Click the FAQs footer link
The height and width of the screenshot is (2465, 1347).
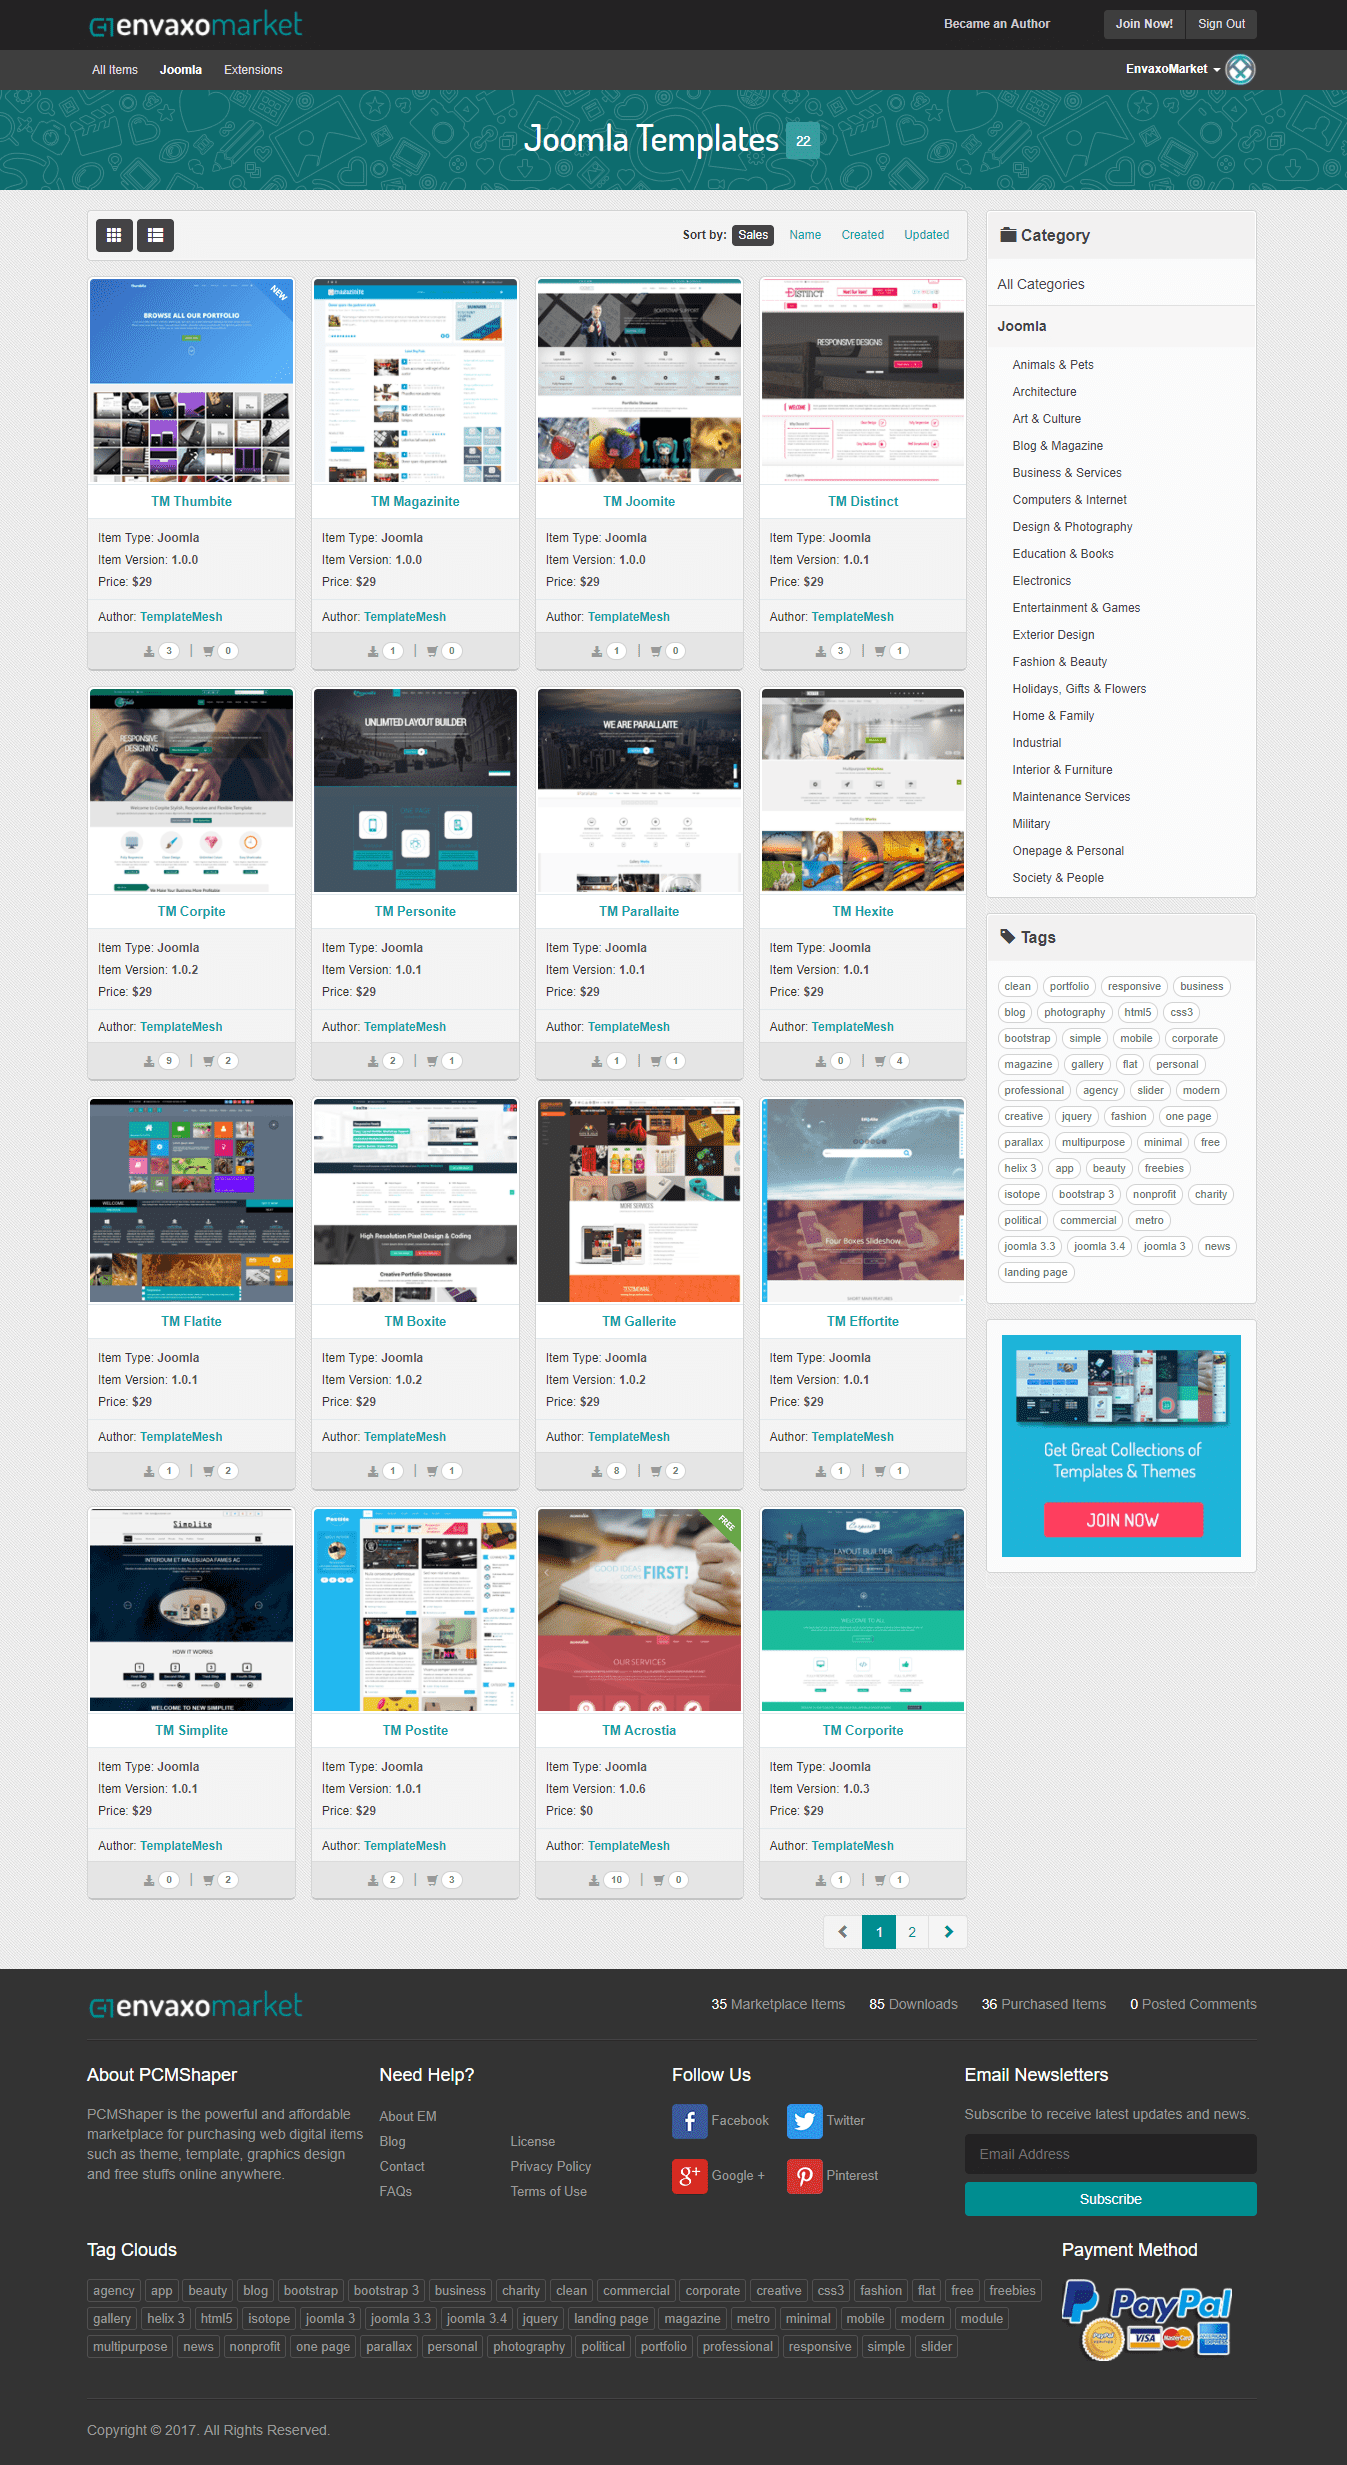395,2191
